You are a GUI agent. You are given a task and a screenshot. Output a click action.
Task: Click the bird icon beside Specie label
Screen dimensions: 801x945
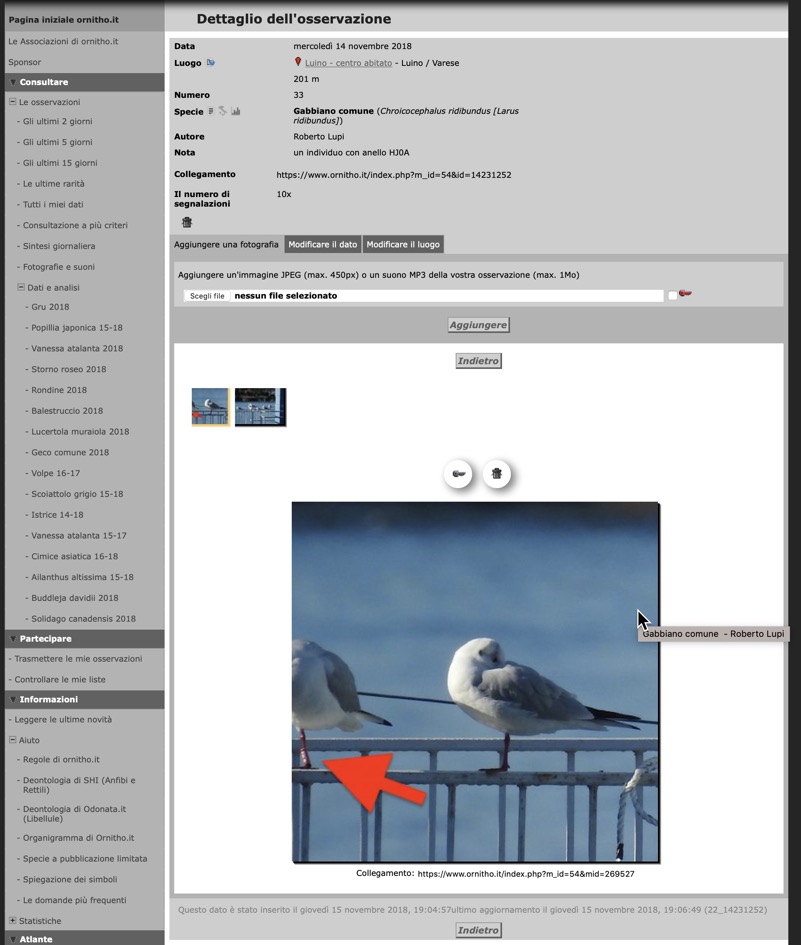(x=223, y=111)
